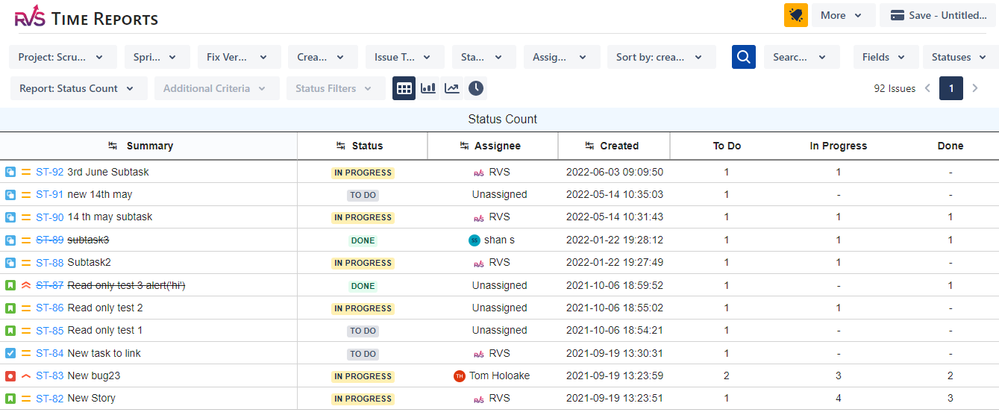The image size is (999, 410).
Task: Click IN PROGRESS status badge for ST-88
Action: 363,263
